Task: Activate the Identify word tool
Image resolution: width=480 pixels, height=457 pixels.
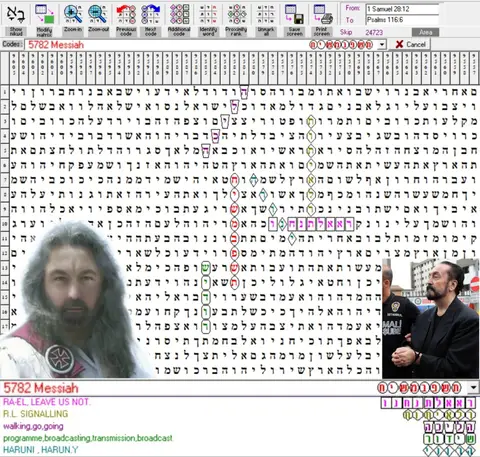Action: pos(208,19)
